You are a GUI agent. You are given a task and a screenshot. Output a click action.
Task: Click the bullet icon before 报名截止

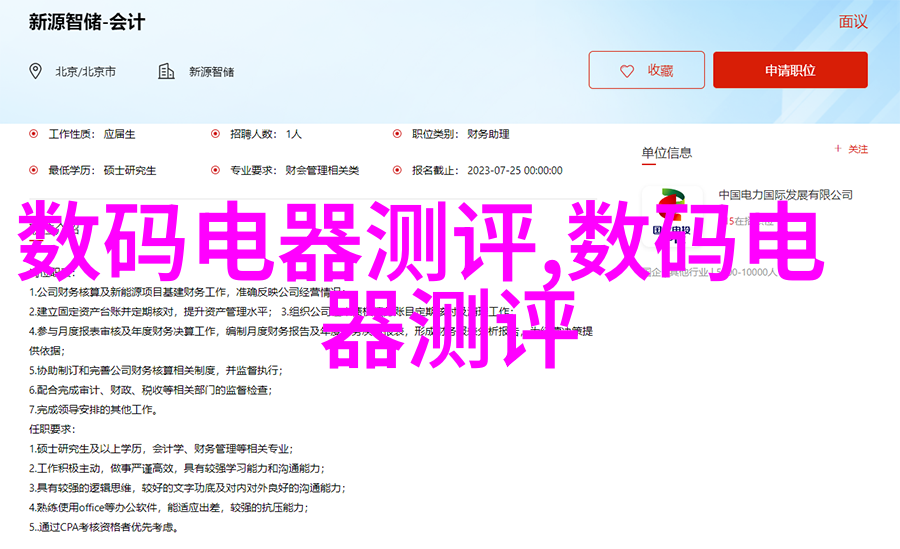click(397, 170)
